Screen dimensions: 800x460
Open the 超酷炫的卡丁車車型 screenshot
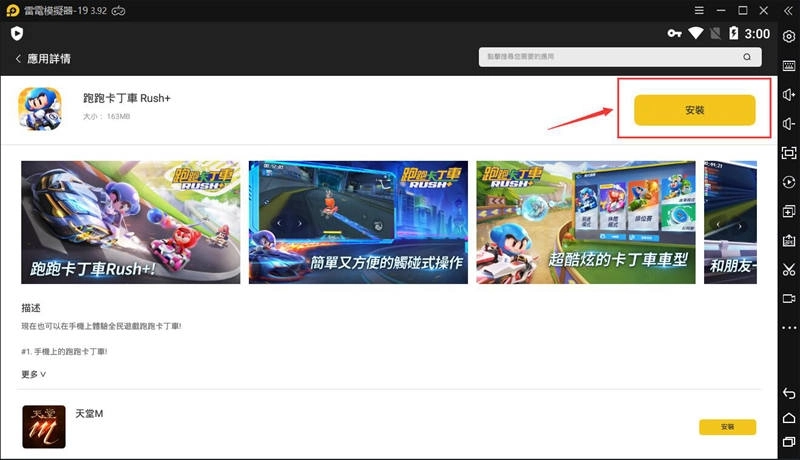click(x=585, y=221)
